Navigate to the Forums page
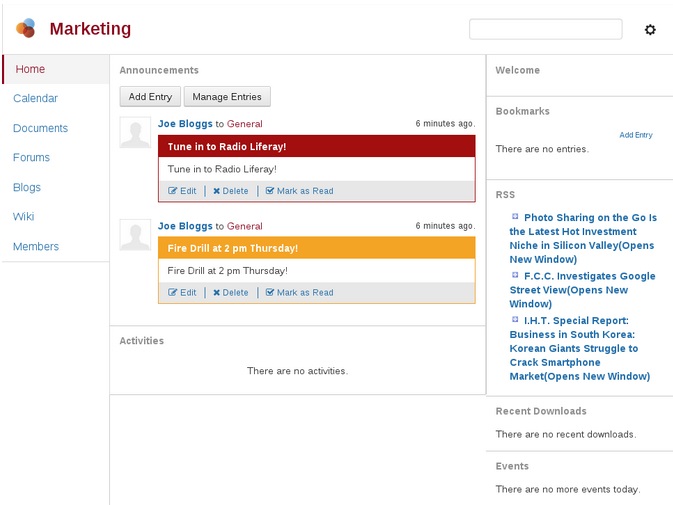Viewport: 673px width, 505px height. [x=31, y=158]
